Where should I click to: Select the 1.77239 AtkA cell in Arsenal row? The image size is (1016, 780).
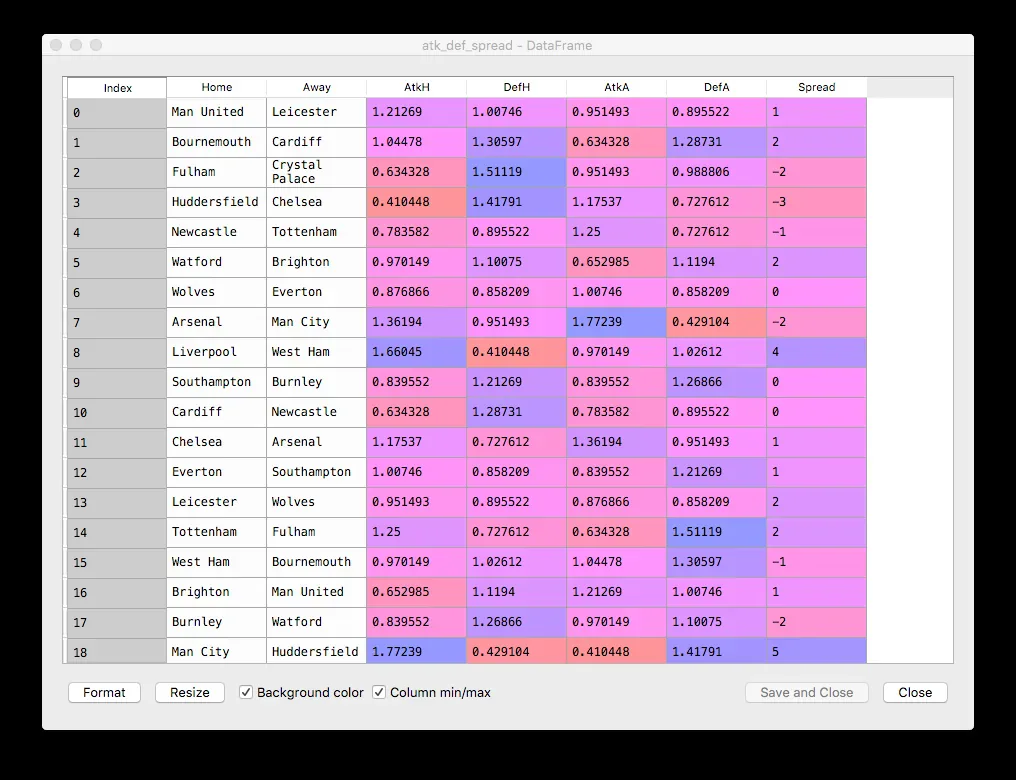point(617,323)
